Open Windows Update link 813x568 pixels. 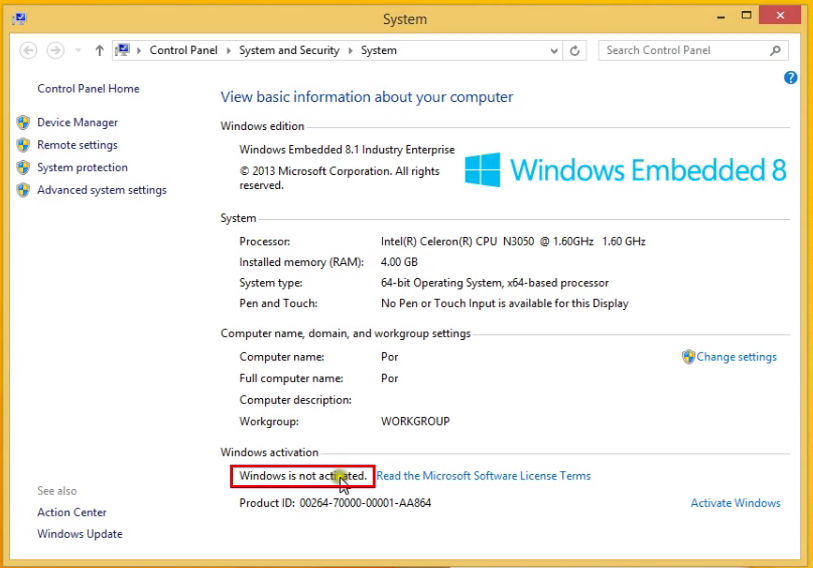pos(79,534)
